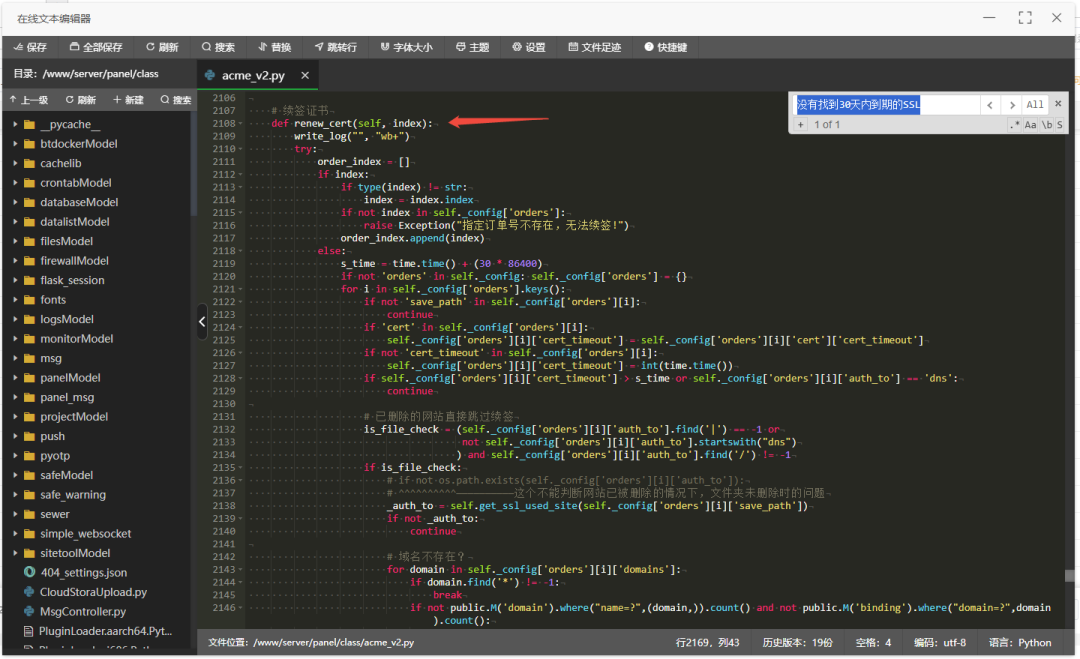Collapse the sidebar with the left chevron handle
Screen dimensions: 1080x659
coord(202,321)
